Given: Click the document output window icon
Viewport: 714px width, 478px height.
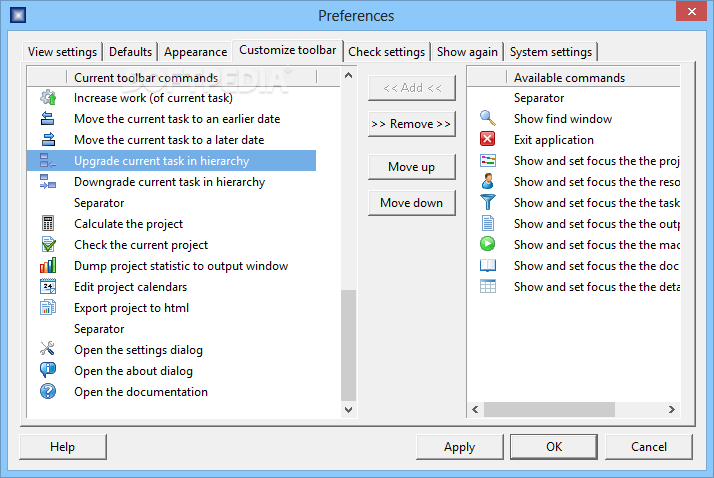Looking at the screenshot, I should (x=488, y=223).
